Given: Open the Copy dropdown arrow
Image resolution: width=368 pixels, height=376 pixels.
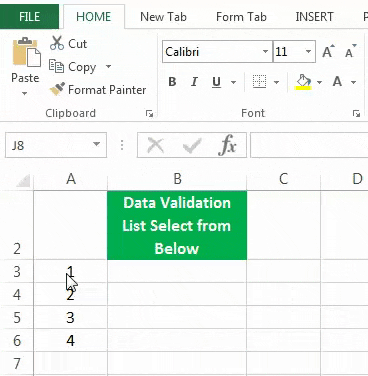Looking at the screenshot, I should point(108,66).
